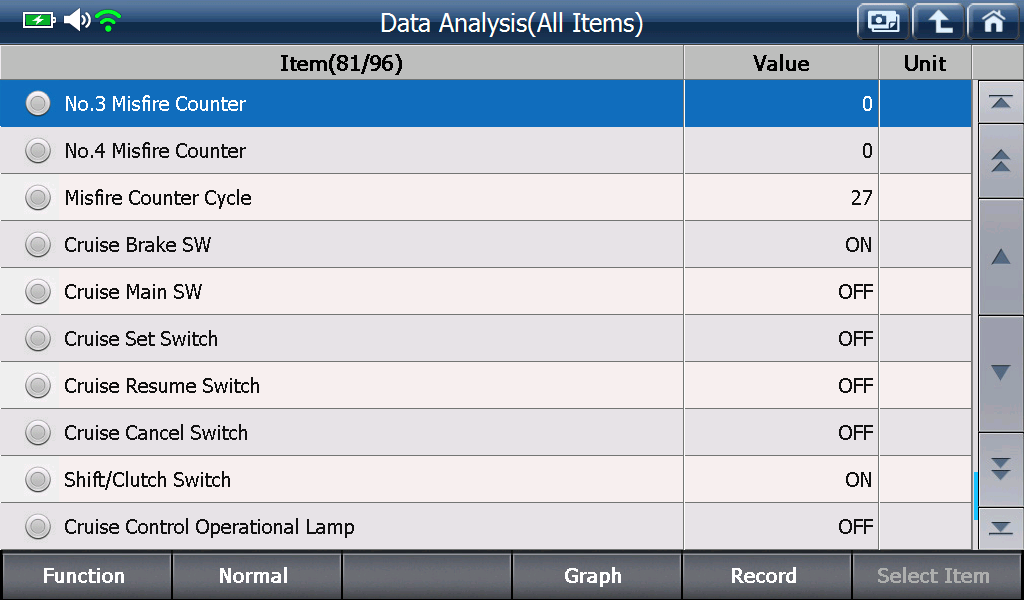Click the page-down double arrow

click(1000, 469)
